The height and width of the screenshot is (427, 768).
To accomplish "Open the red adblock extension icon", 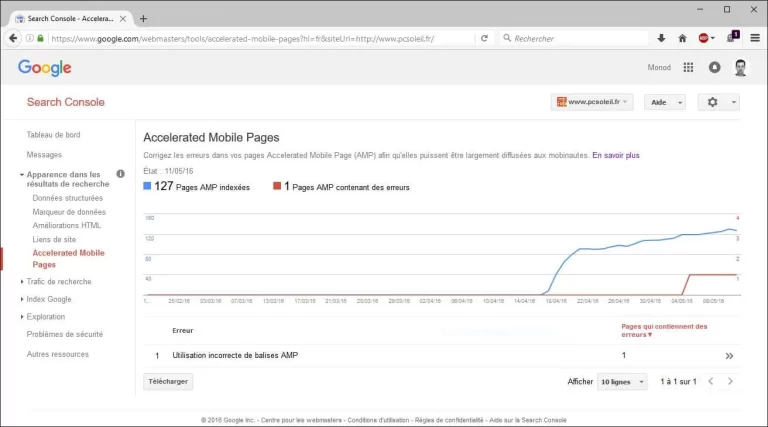I will [x=704, y=38].
